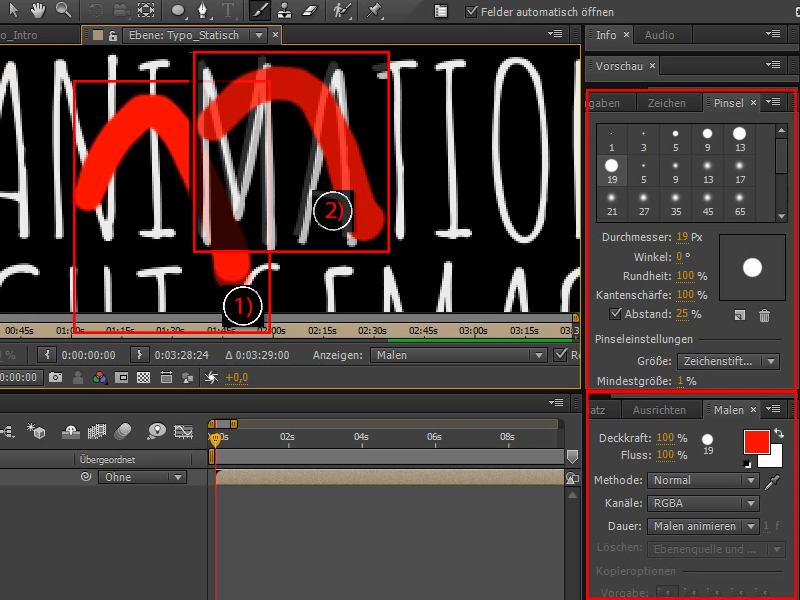Switch to the Audio tab
This screenshot has width=800, height=600.
(x=660, y=35)
